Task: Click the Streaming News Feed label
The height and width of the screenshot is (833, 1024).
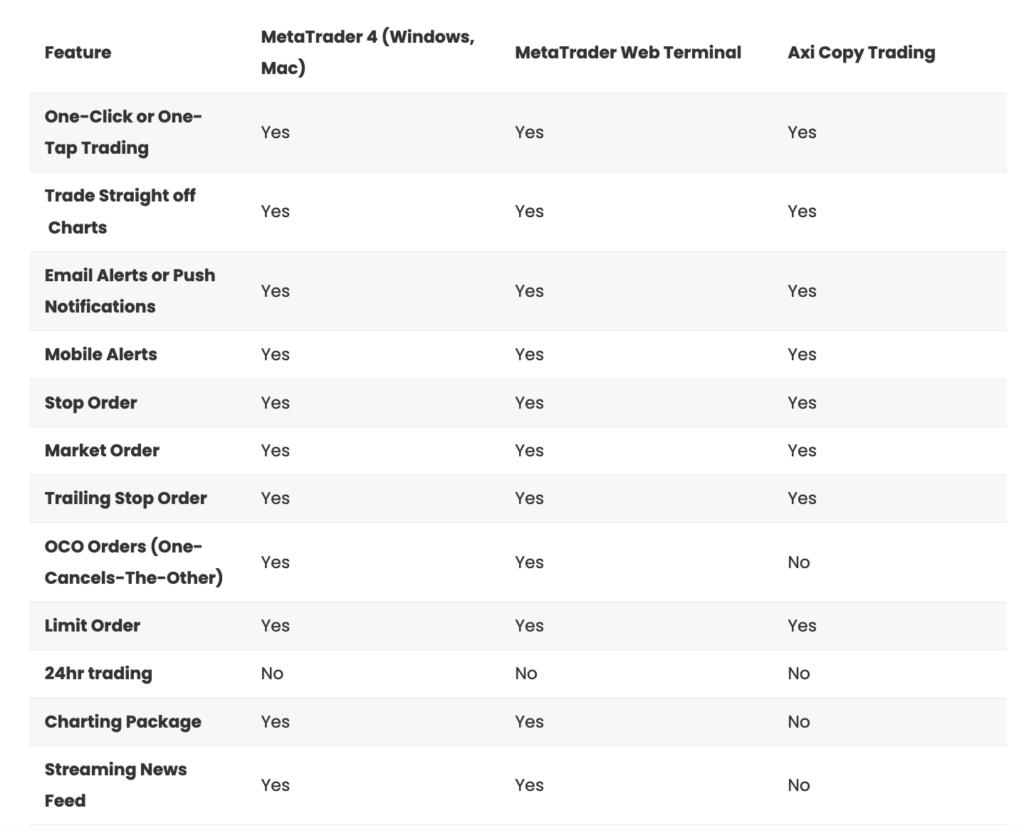Action: (x=116, y=785)
